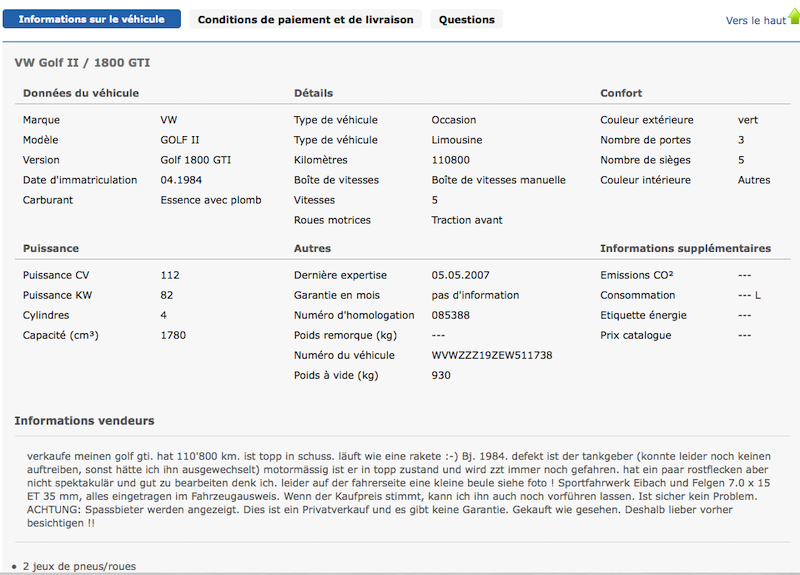Click registration date 04.1984
Screen dimensions: 800x575
point(181,180)
